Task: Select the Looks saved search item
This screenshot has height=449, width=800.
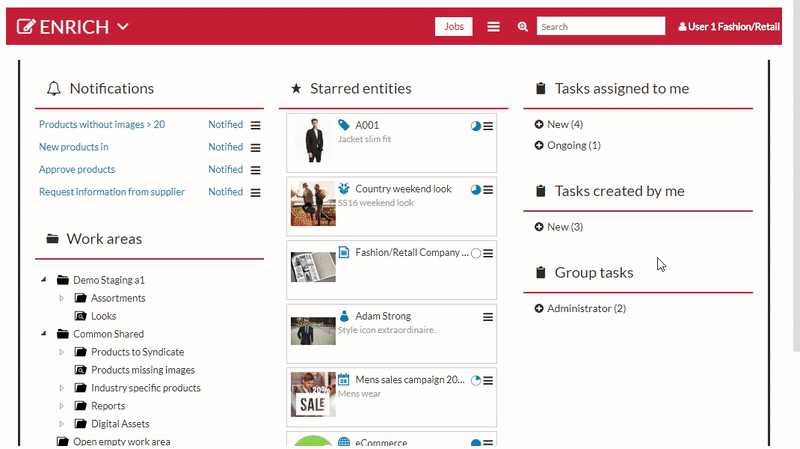Action: pos(104,316)
